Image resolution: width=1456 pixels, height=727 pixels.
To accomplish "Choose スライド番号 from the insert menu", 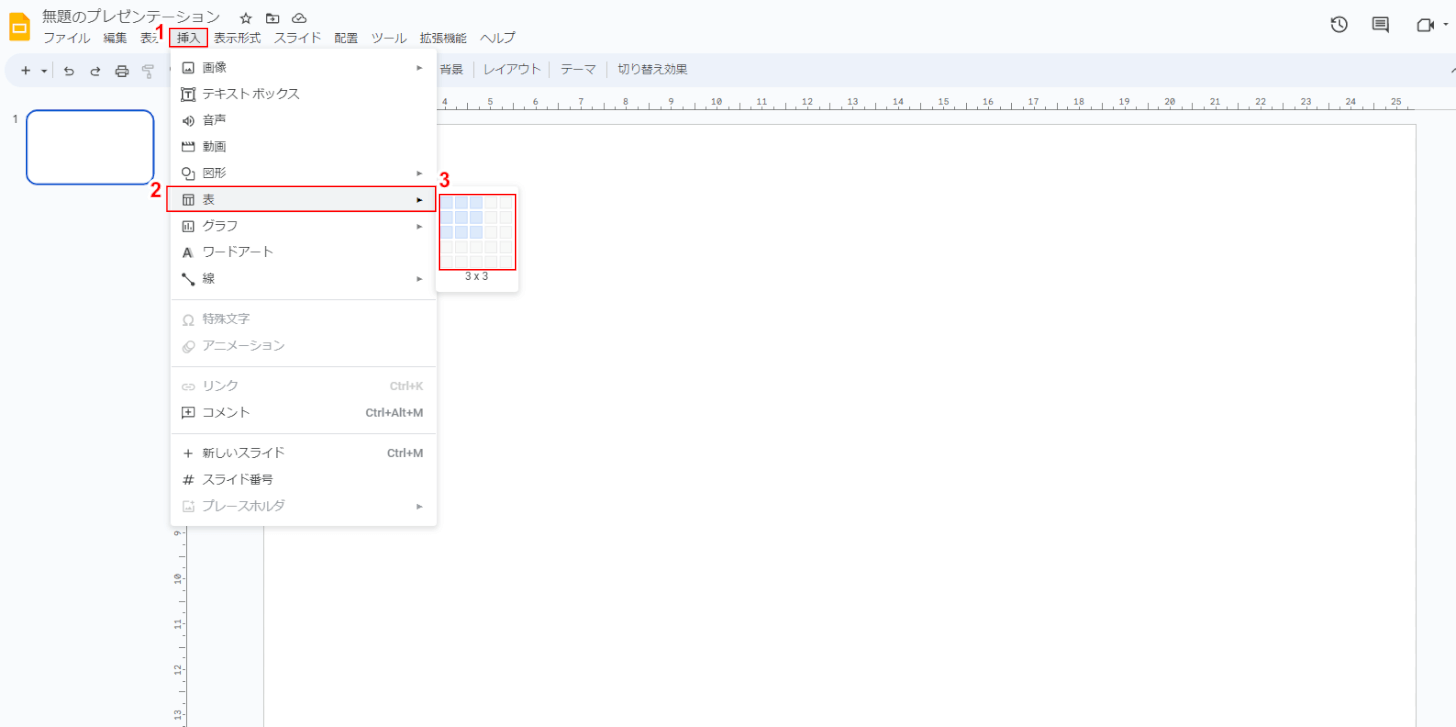I will [x=303, y=479].
